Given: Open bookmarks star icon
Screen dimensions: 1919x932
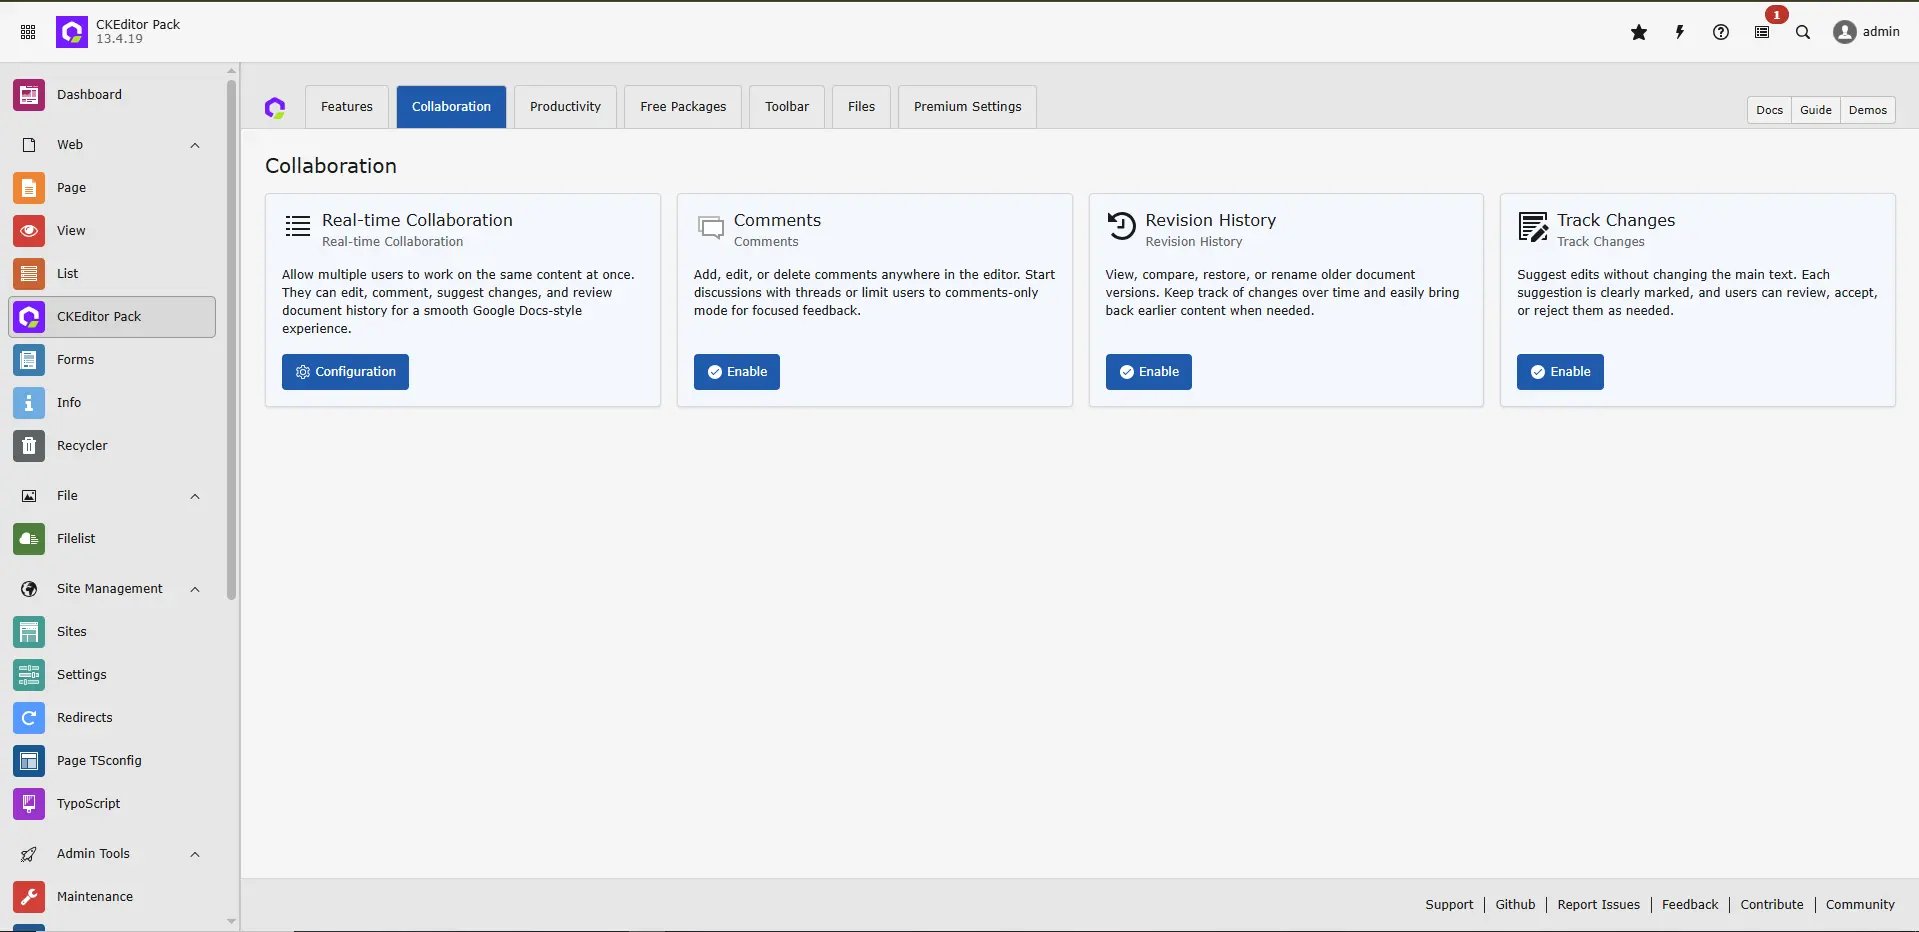Looking at the screenshot, I should (1639, 32).
